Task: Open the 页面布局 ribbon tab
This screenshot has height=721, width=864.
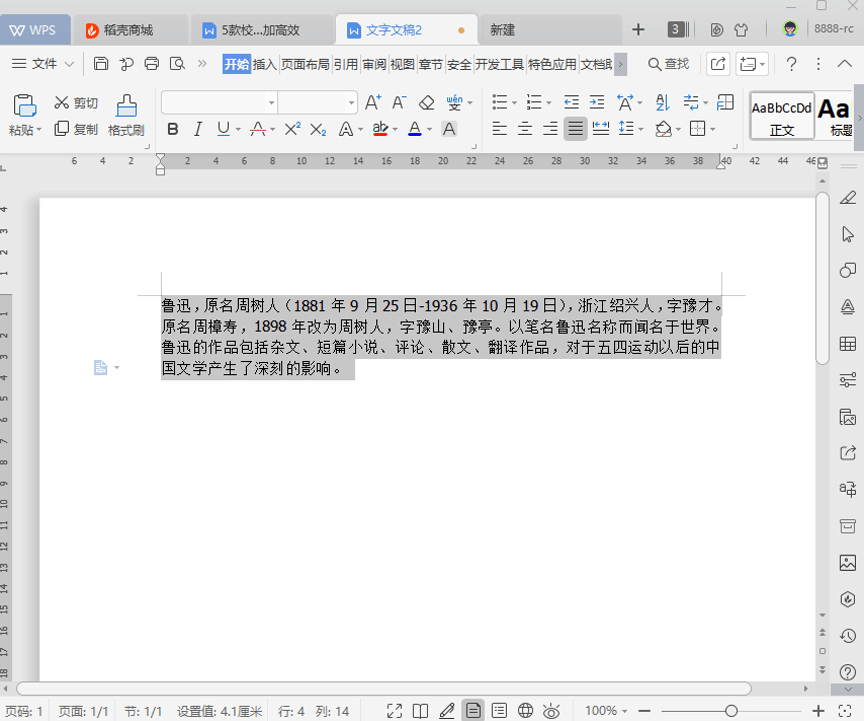Action: pos(305,64)
